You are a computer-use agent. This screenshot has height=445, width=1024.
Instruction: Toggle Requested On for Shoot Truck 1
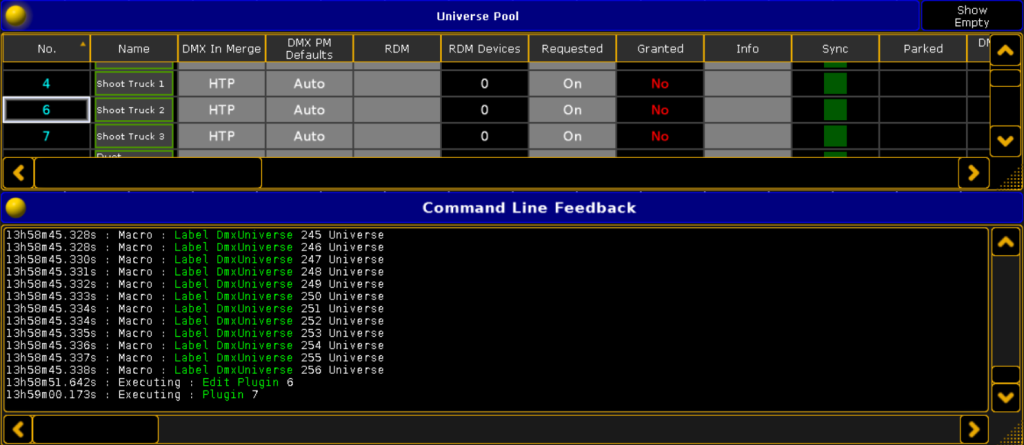(572, 84)
